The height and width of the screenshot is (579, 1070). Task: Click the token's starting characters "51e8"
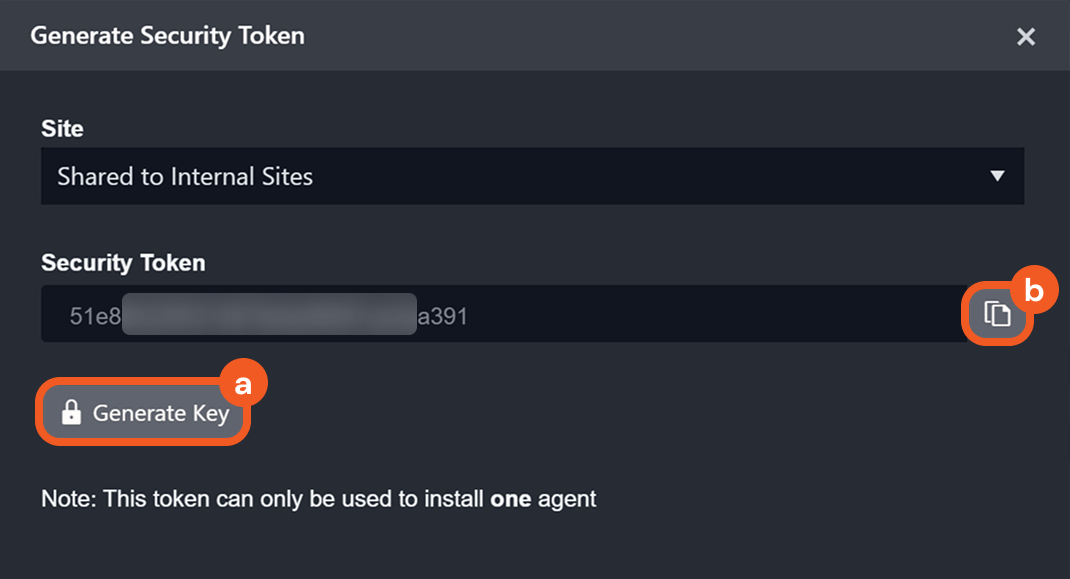pyautogui.click(x=95, y=317)
